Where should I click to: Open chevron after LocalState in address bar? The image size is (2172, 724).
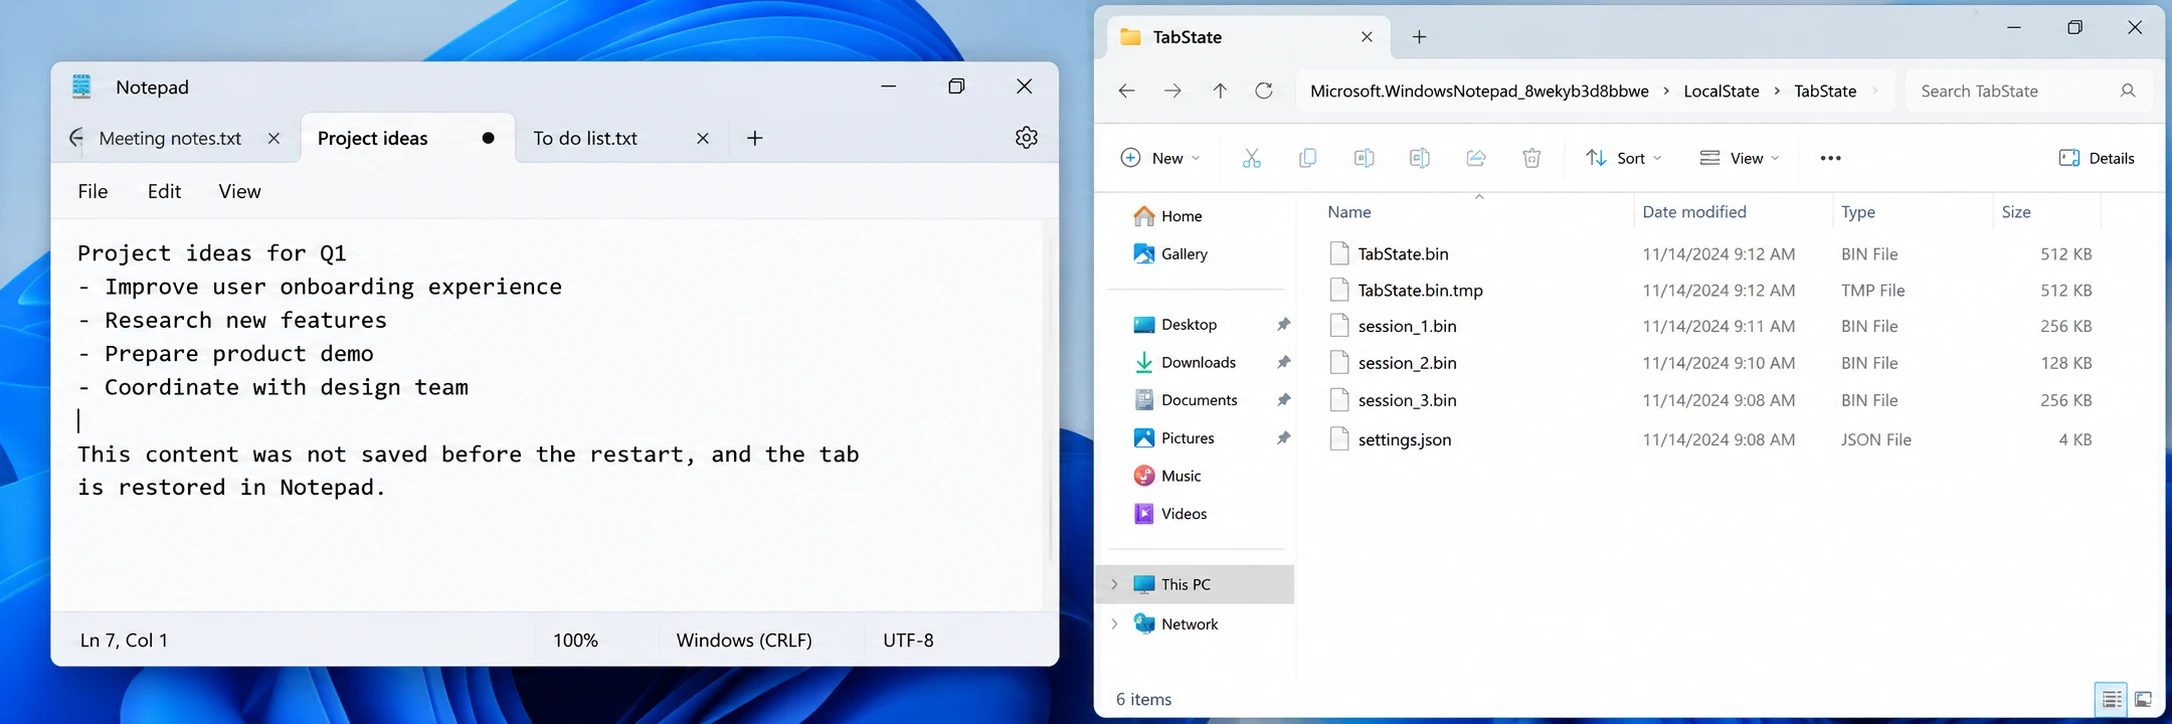point(1777,91)
